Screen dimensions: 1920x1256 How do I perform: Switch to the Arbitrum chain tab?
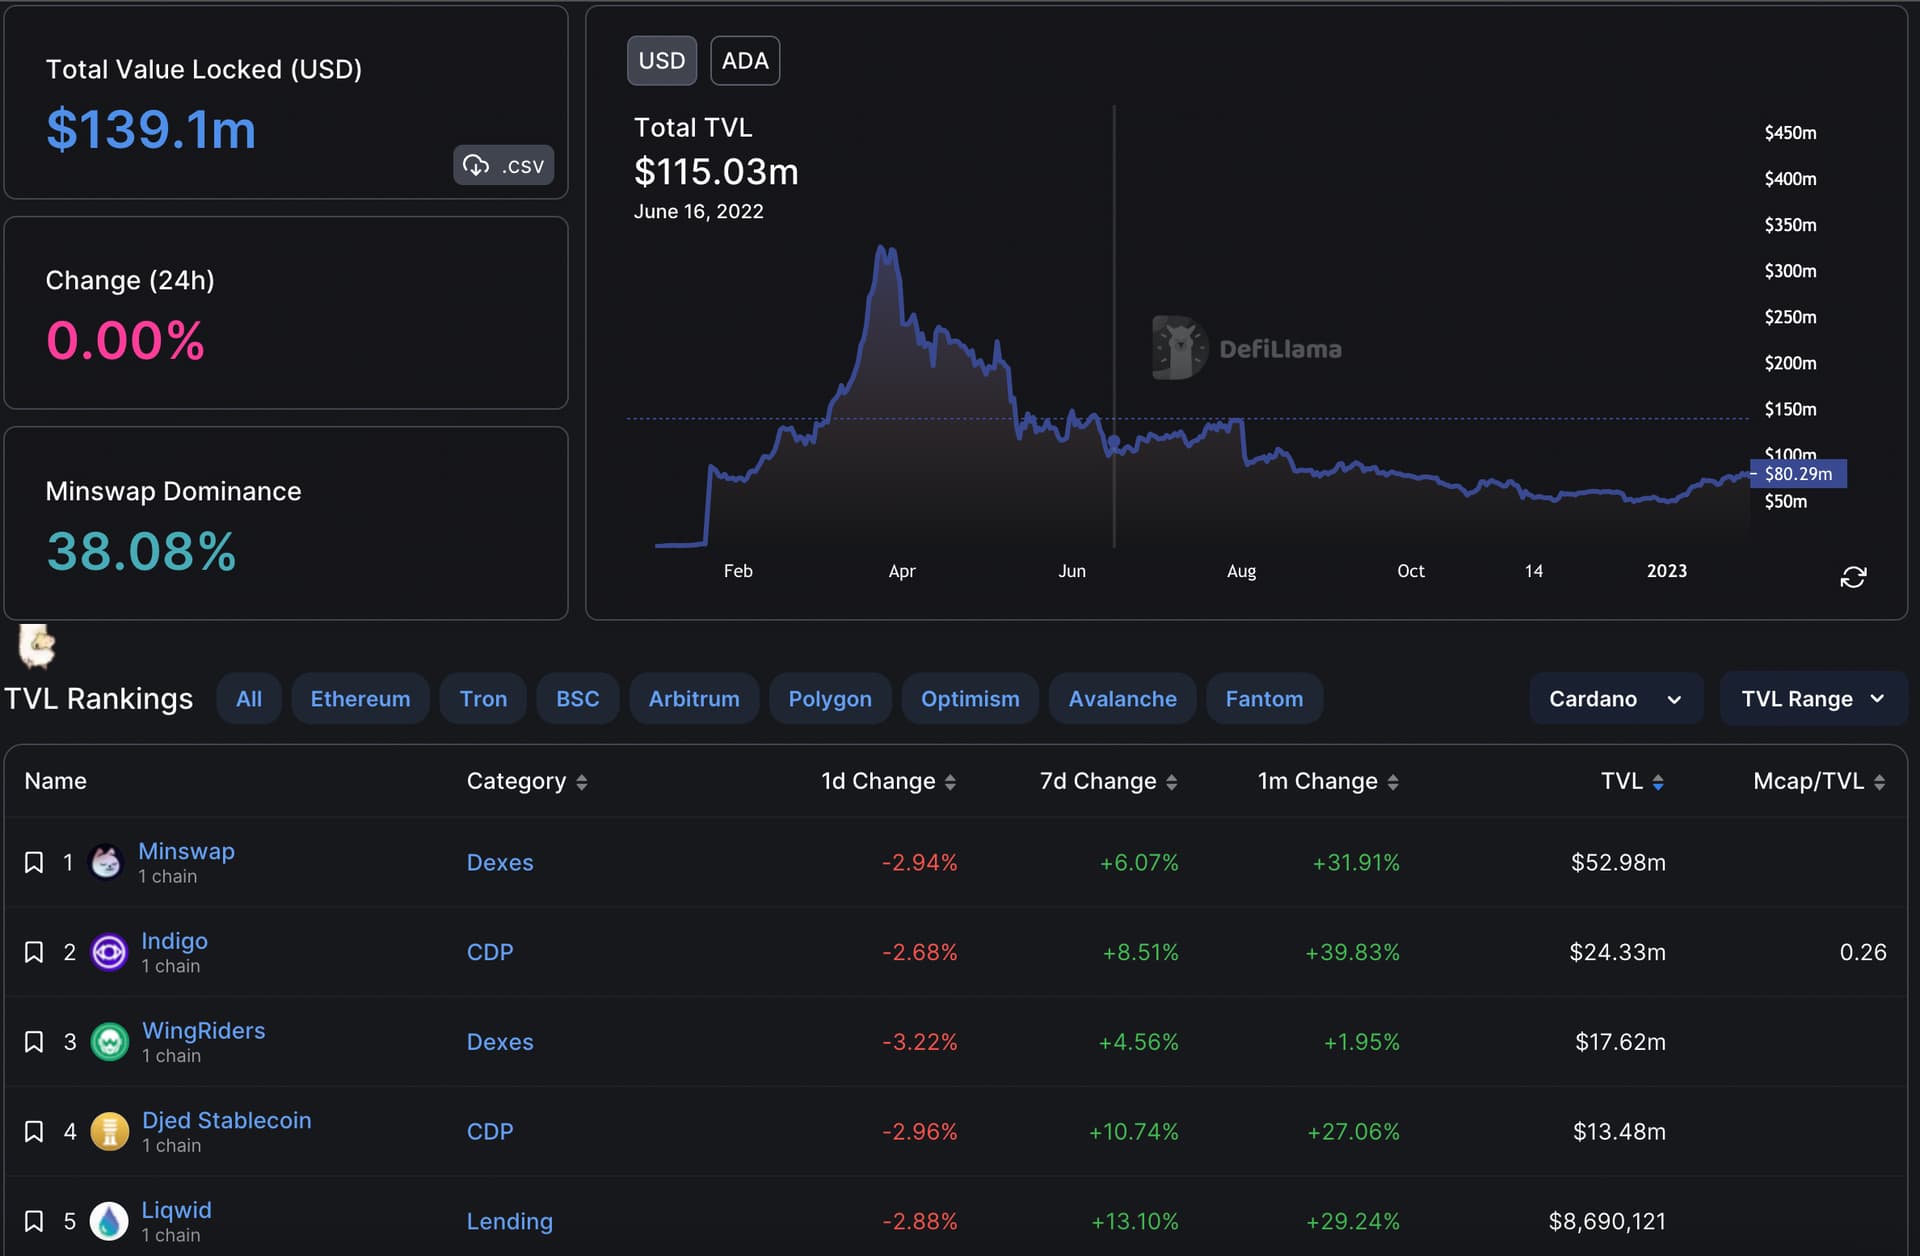(x=693, y=699)
